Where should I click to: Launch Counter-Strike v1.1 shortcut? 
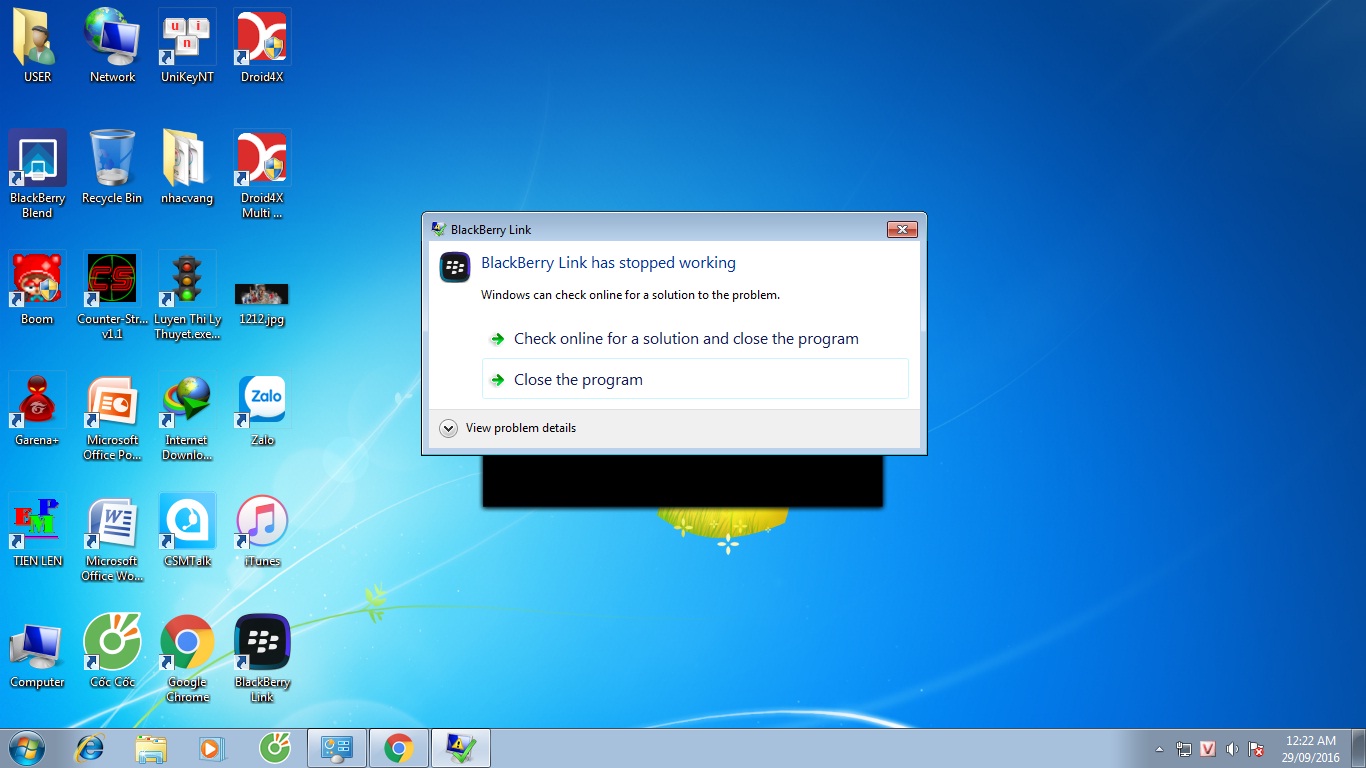pos(112,296)
